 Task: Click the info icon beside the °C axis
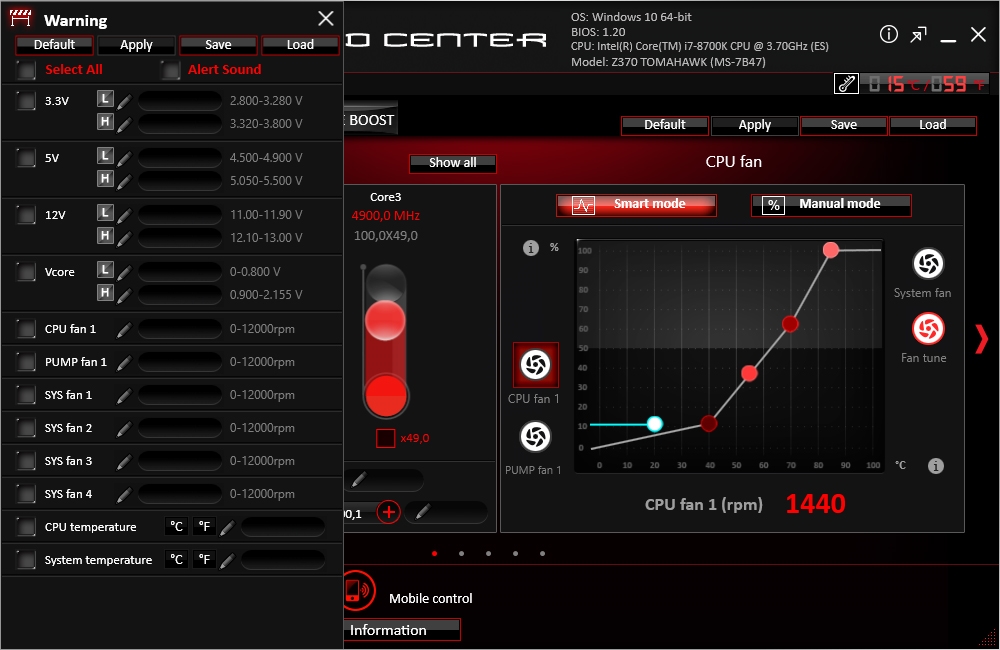tap(936, 466)
